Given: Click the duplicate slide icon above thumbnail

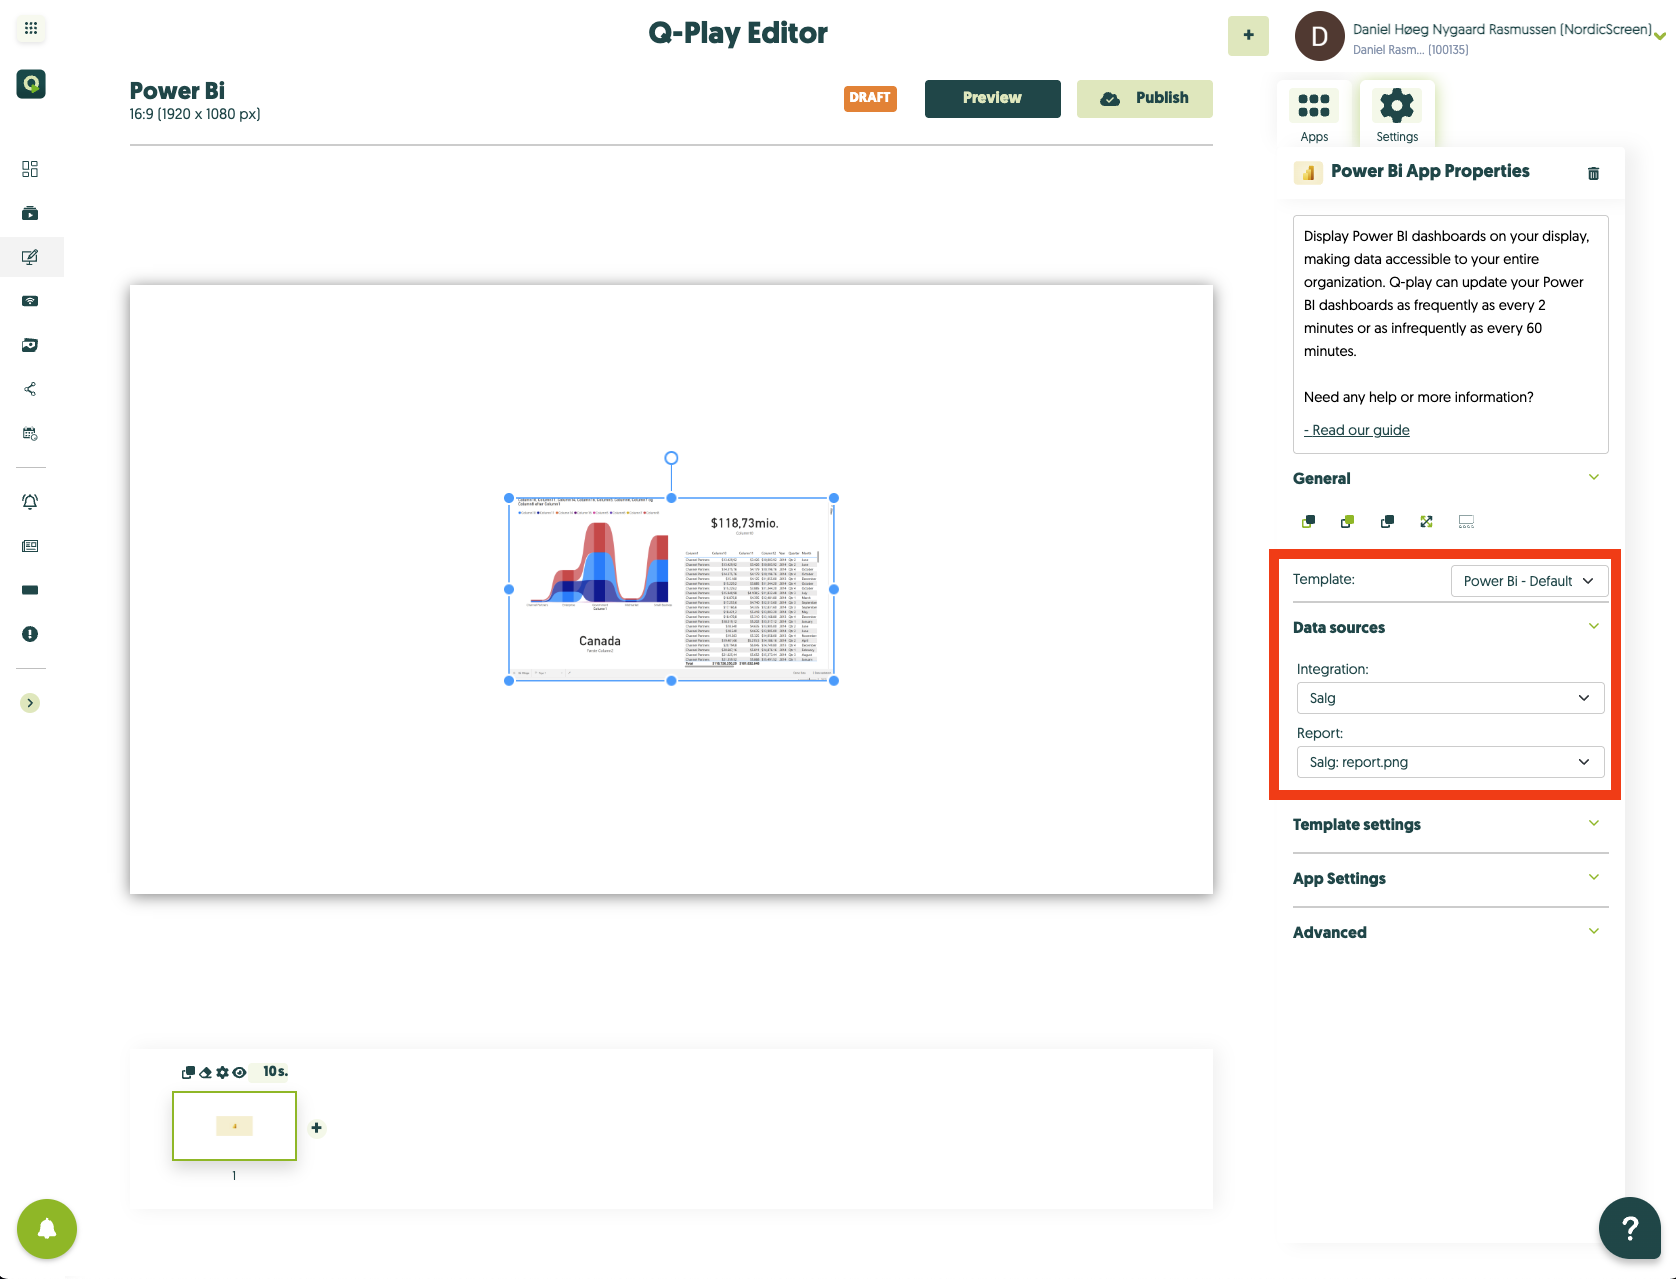Looking at the screenshot, I should (188, 1072).
